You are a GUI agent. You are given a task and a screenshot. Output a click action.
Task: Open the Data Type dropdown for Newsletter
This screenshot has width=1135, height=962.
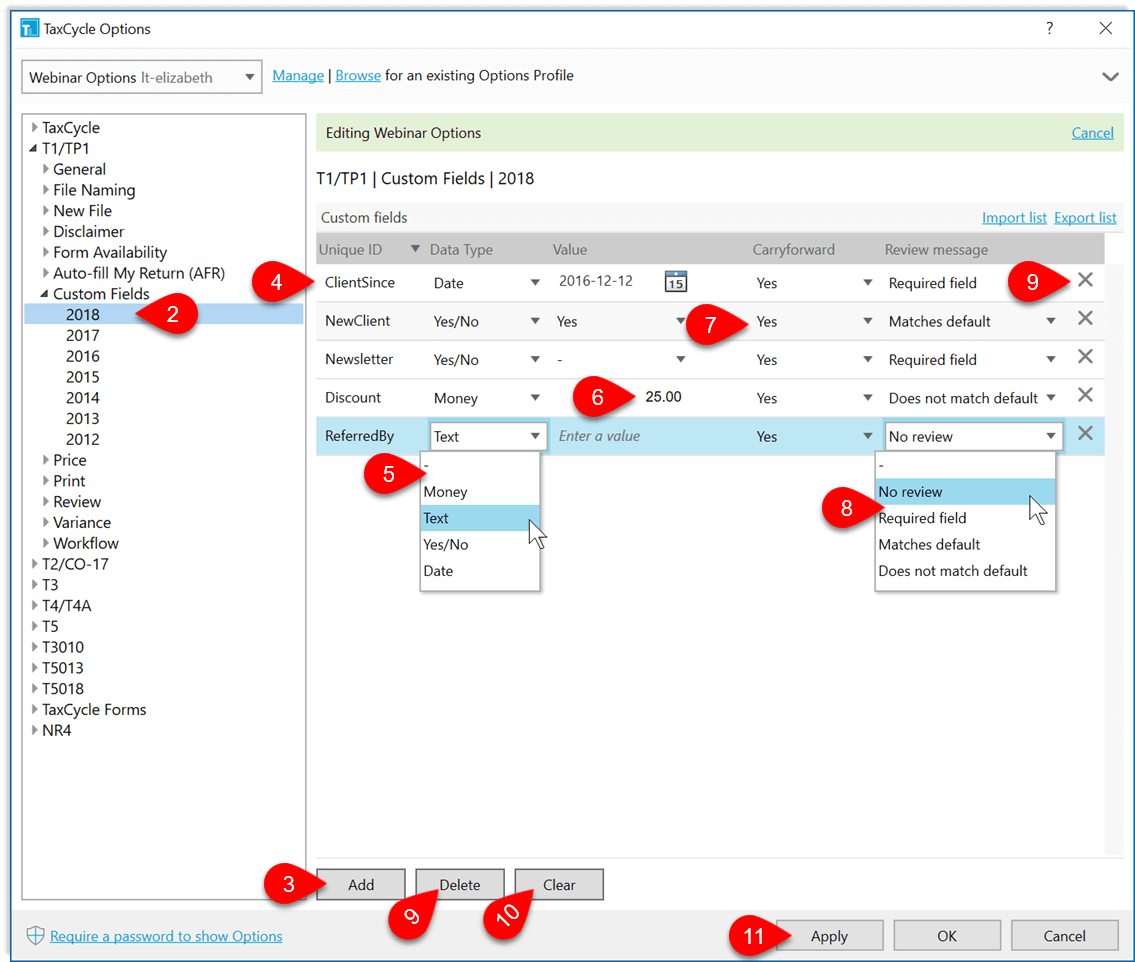click(x=535, y=360)
